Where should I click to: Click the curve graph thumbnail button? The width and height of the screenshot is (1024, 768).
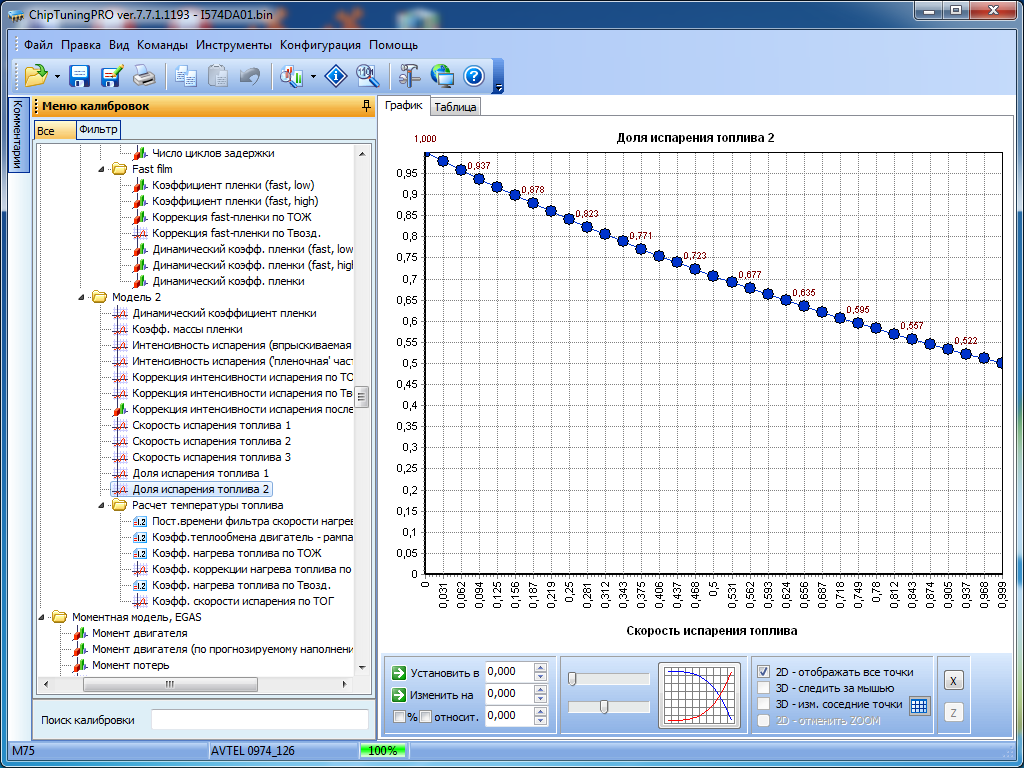coord(700,693)
